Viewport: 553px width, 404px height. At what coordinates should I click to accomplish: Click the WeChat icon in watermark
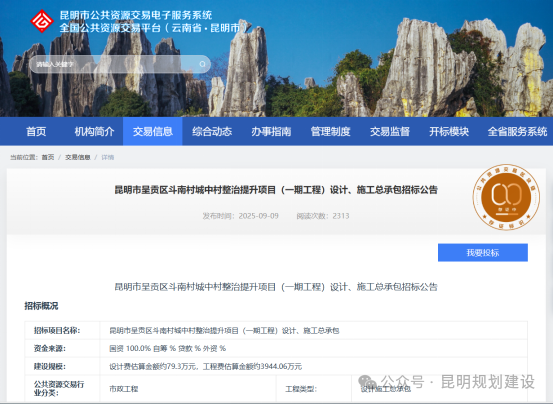pyautogui.click(x=367, y=382)
